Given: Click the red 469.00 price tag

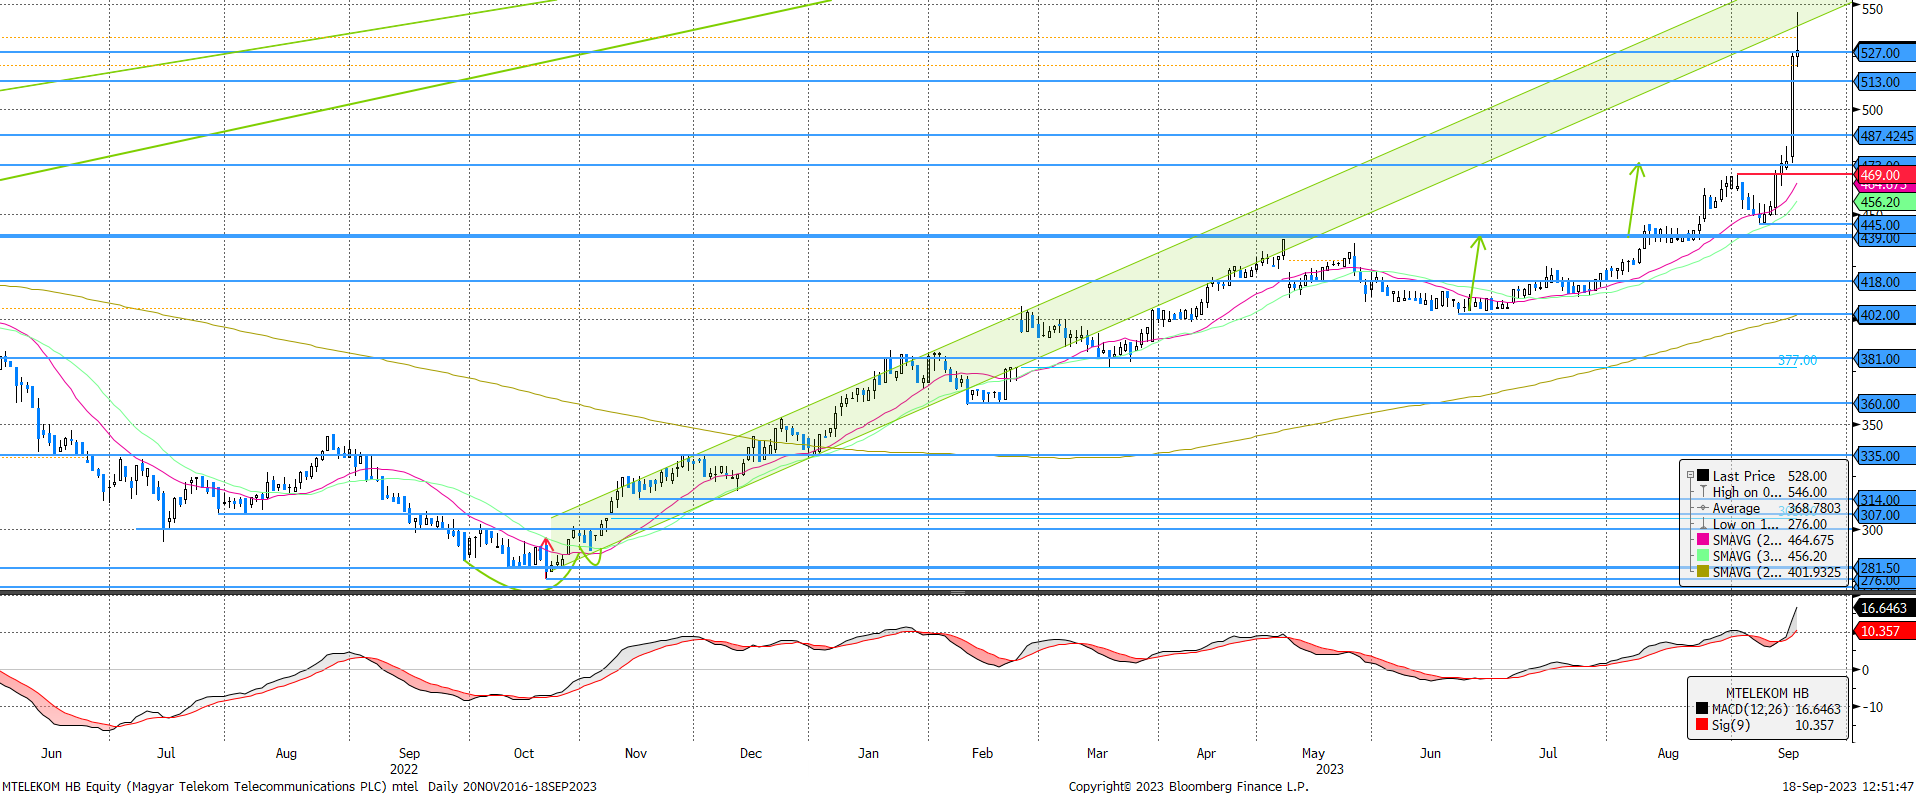Looking at the screenshot, I should coord(1885,175).
